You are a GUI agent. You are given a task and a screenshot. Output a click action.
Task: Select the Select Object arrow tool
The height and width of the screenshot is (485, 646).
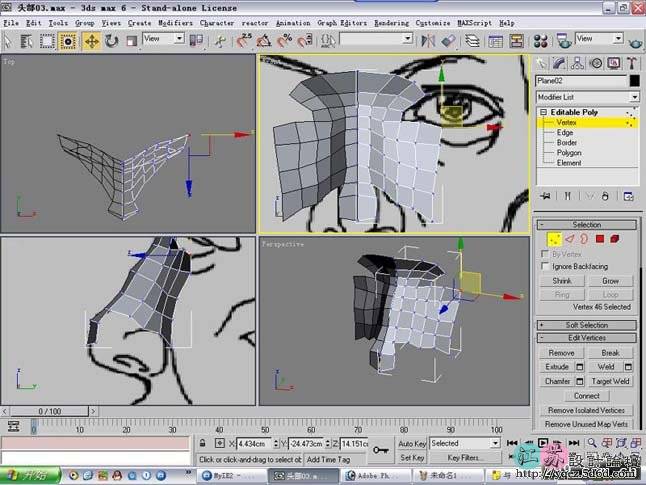pyautogui.click(x=8, y=41)
